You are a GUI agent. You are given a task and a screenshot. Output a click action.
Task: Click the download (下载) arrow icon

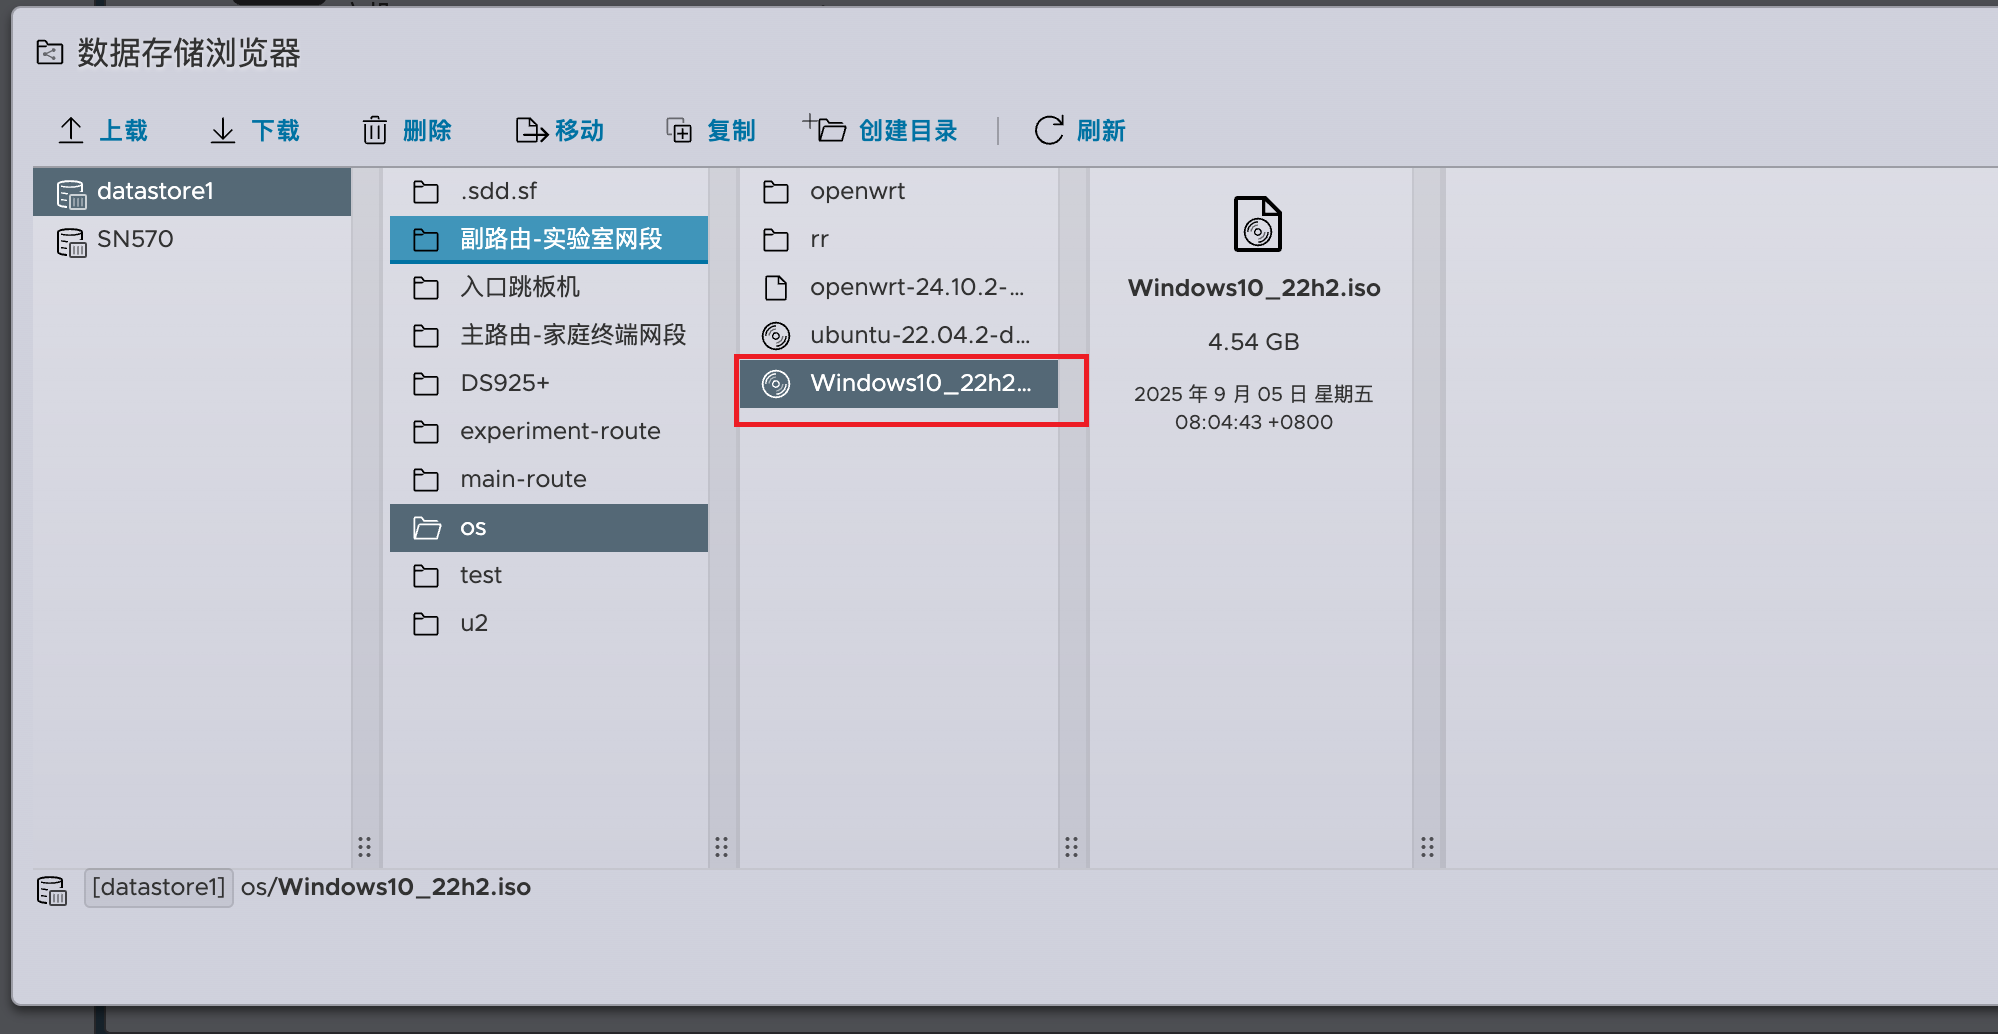tap(223, 131)
